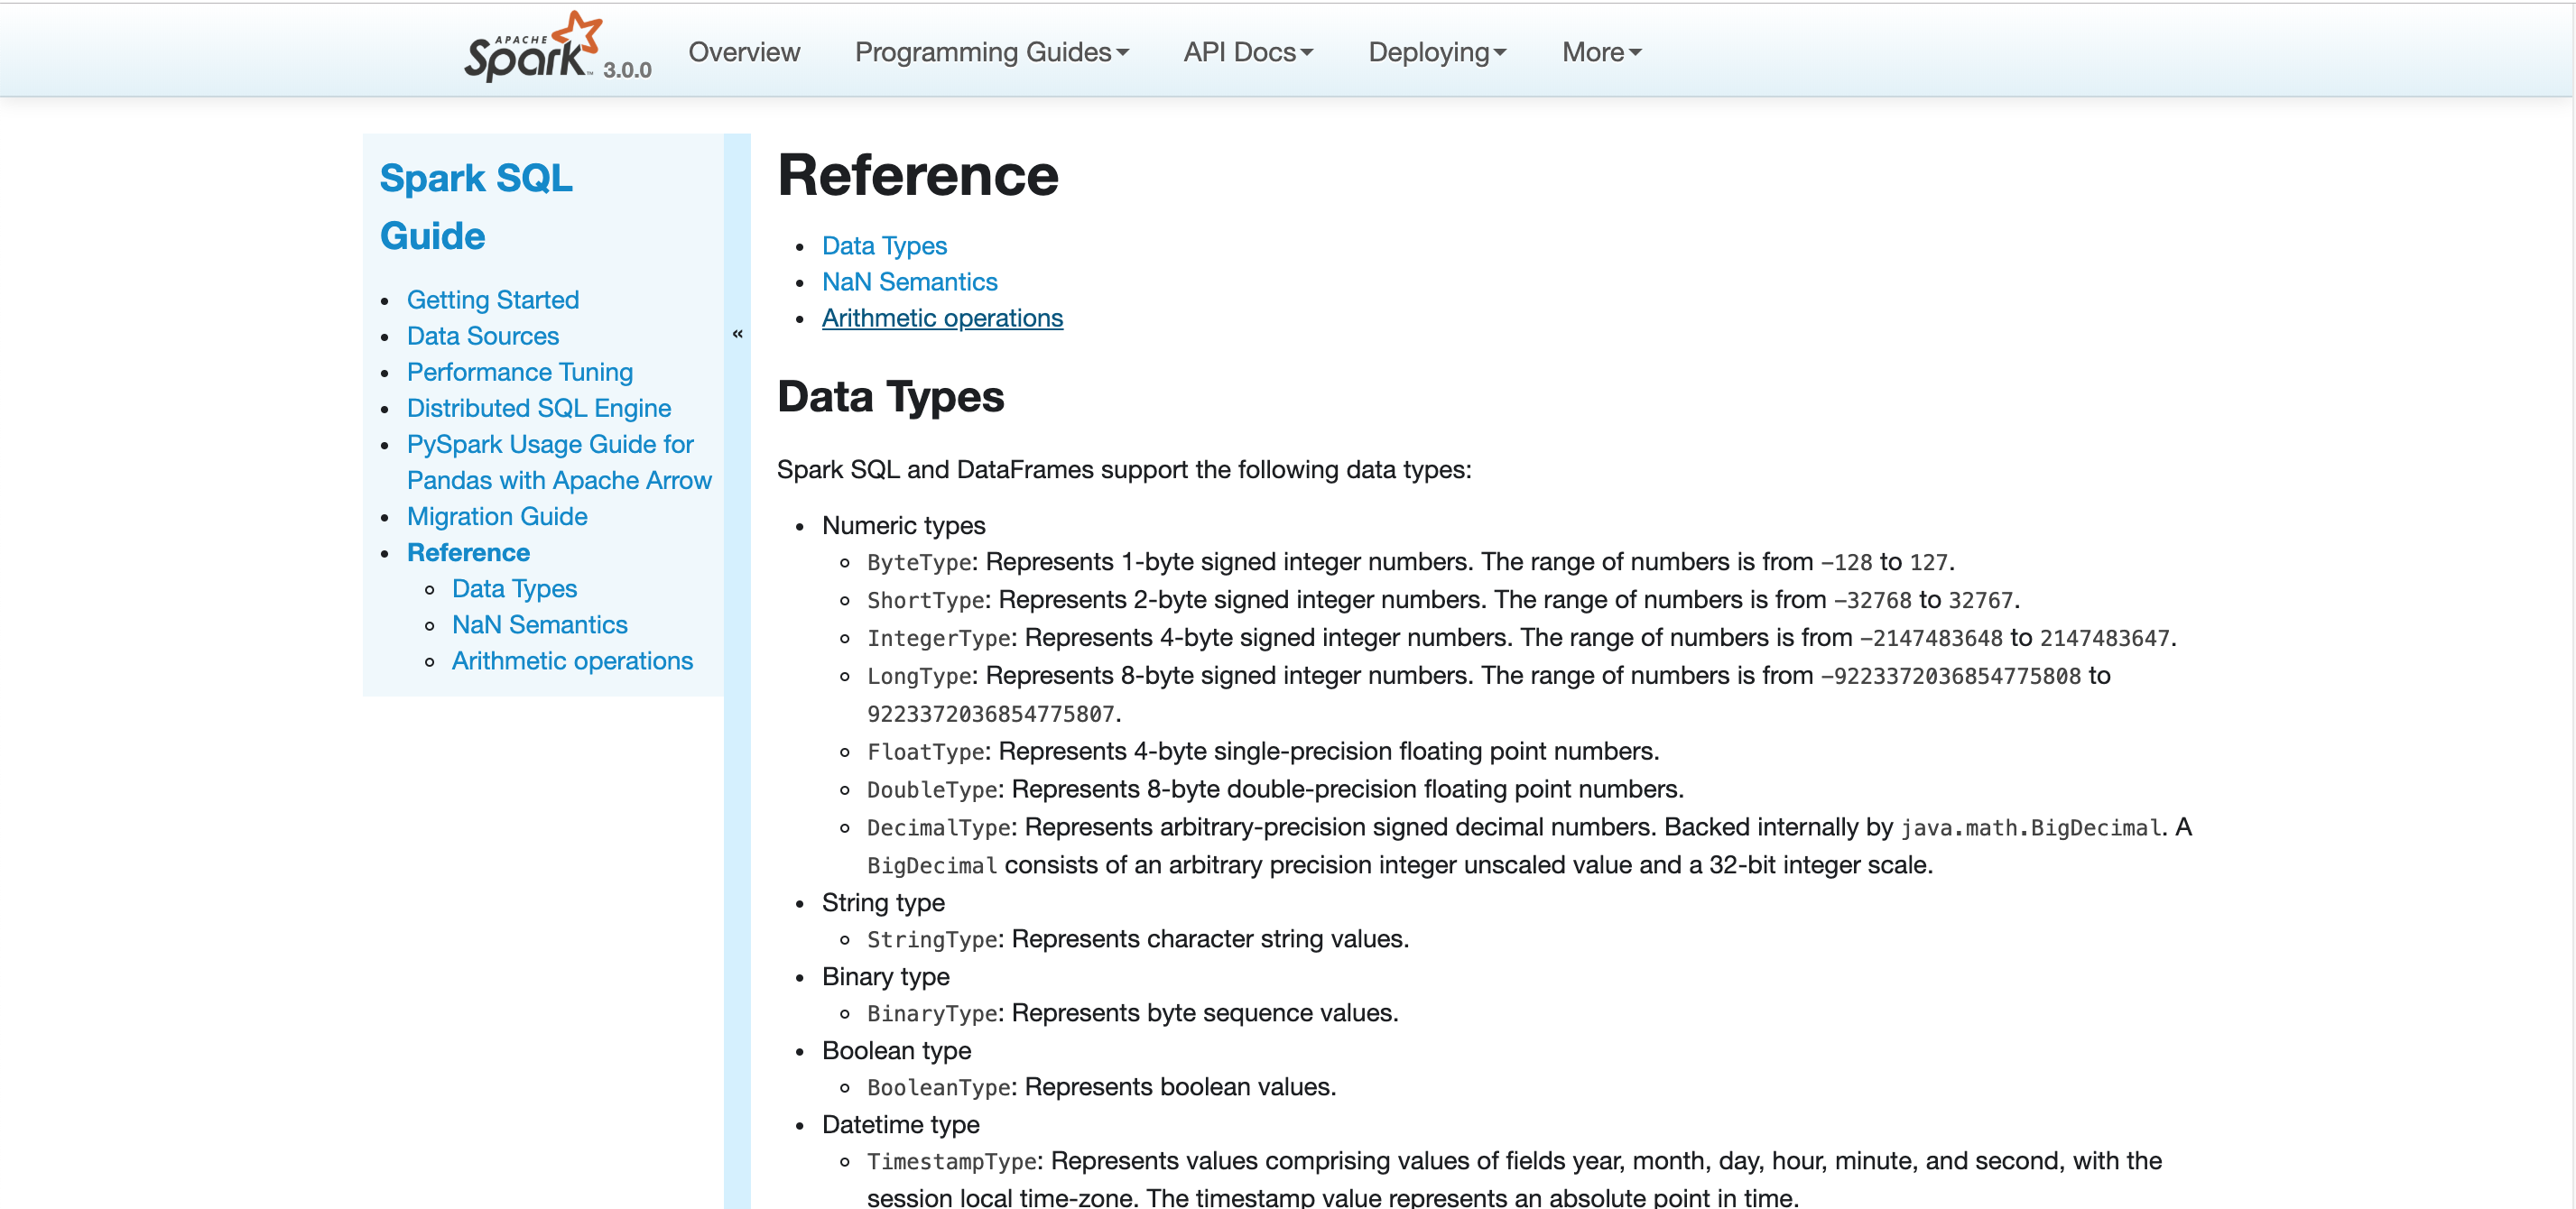Collapse the sidebar with the « toggle
Screen dimensions: 2576x1209
(x=737, y=334)
